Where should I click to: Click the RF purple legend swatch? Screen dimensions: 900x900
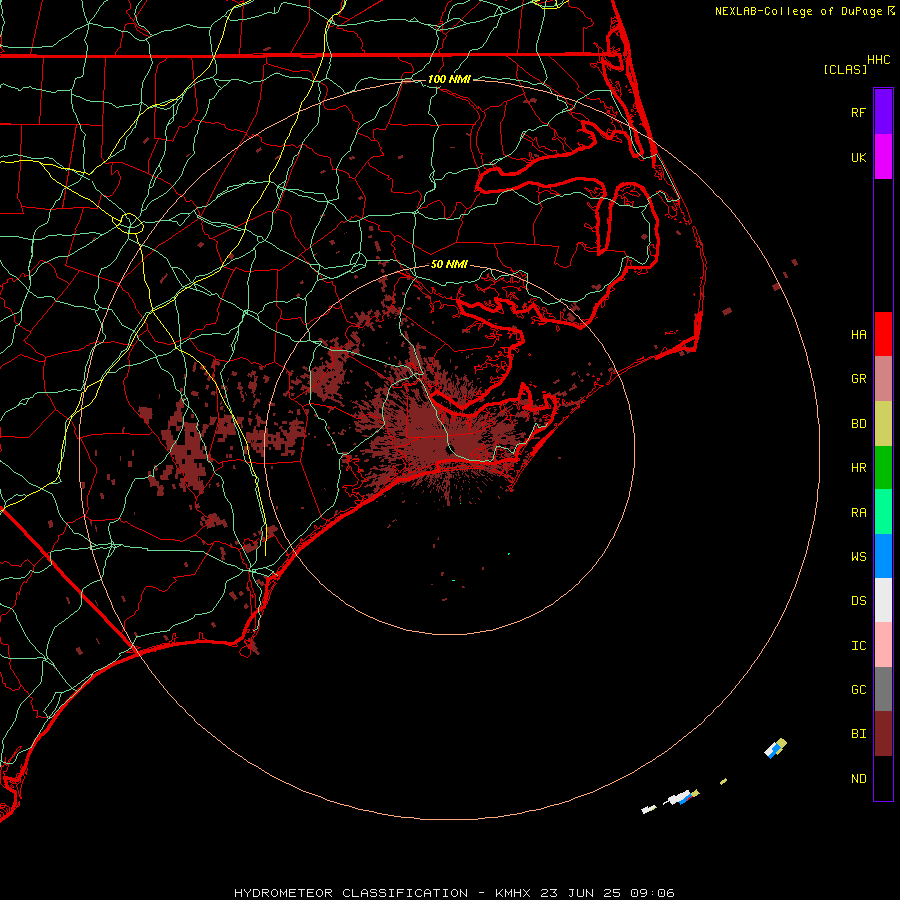(x=883, y=112)
